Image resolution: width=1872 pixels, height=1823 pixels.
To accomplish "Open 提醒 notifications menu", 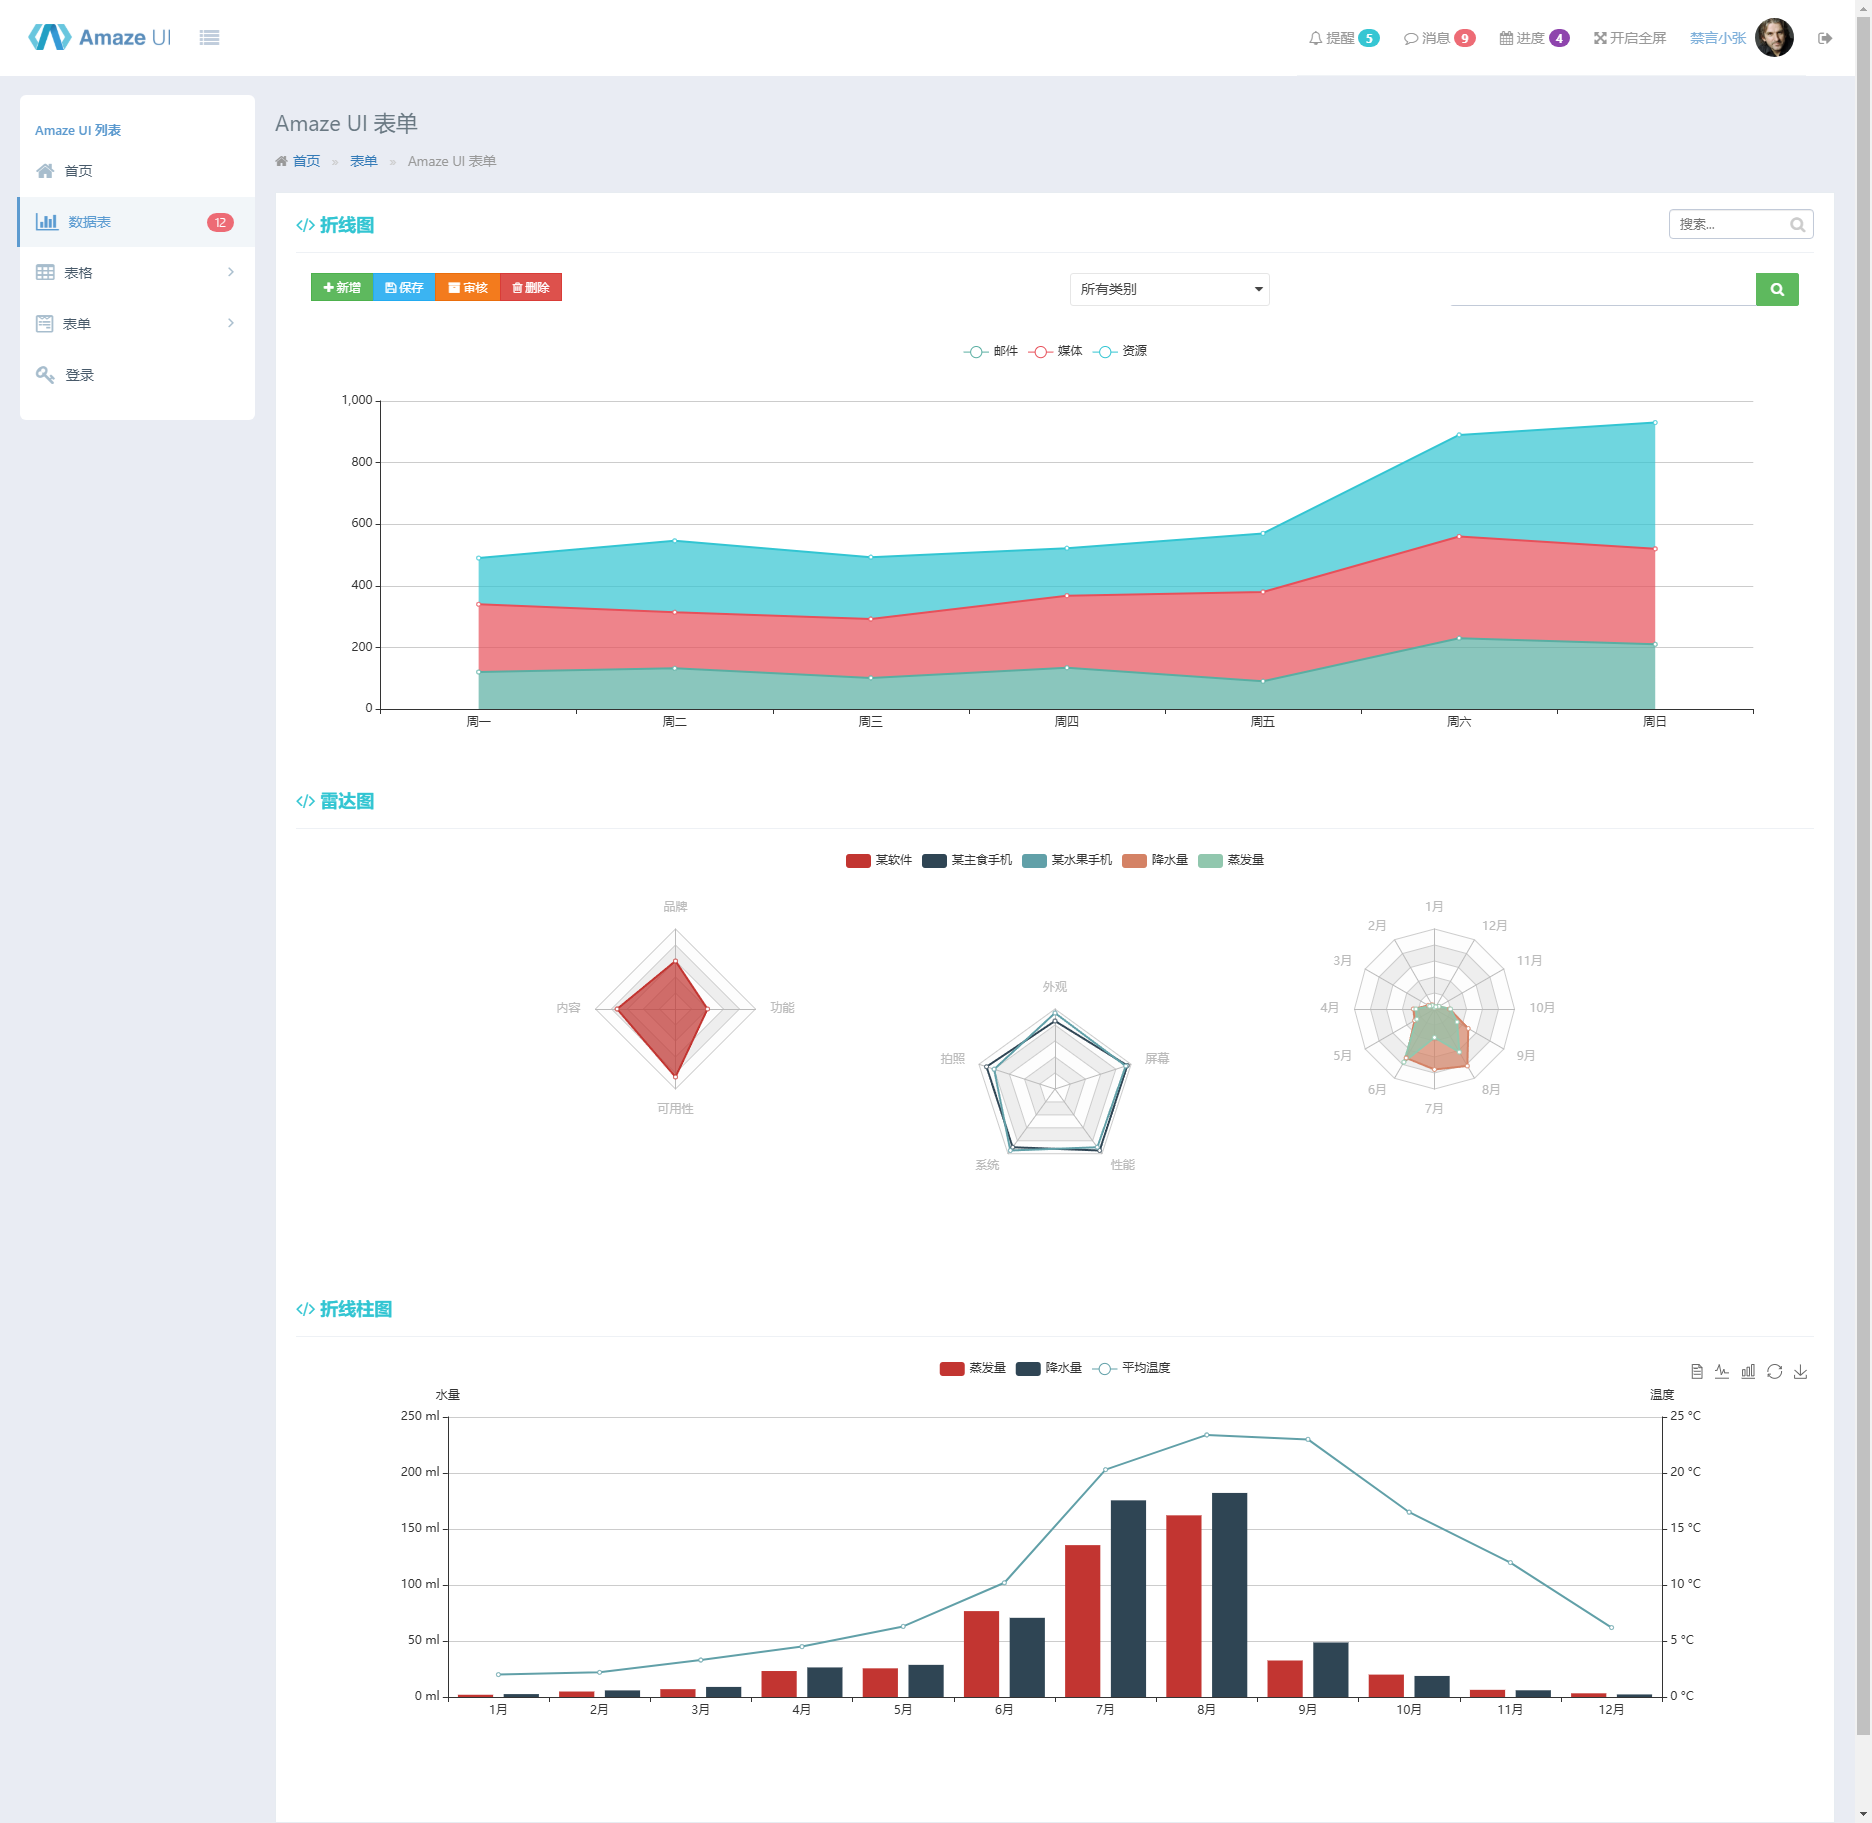I will pos(1344,38).
